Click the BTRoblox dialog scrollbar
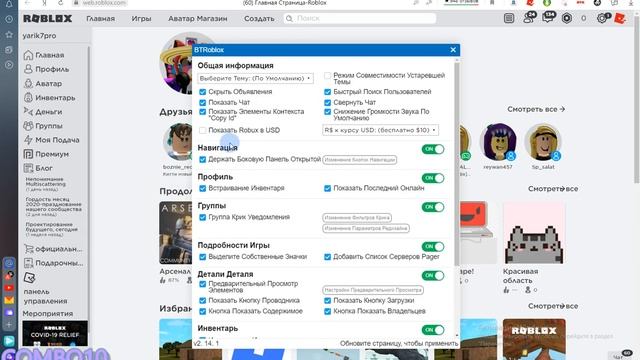The height and width of the screenshot is (360, 640). [x=457, y=163]
